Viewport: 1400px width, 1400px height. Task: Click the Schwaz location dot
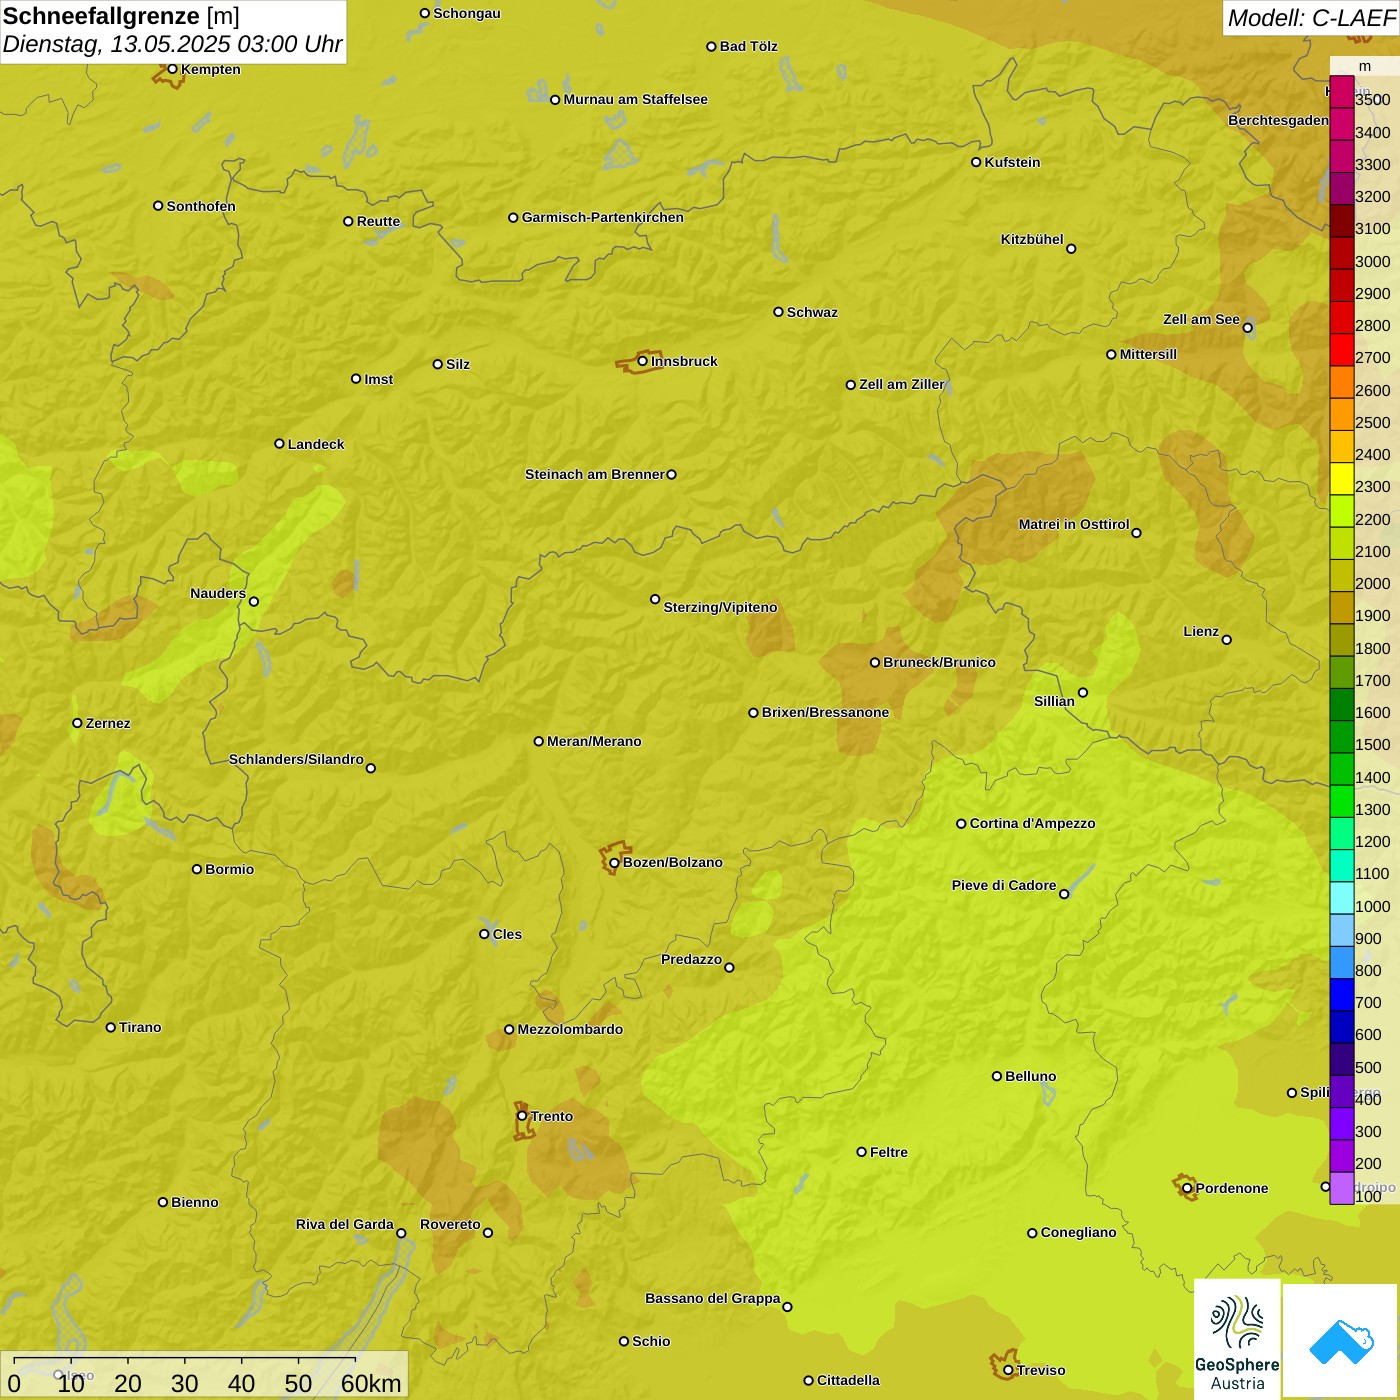pyautogui.click(x=778, y=312)
